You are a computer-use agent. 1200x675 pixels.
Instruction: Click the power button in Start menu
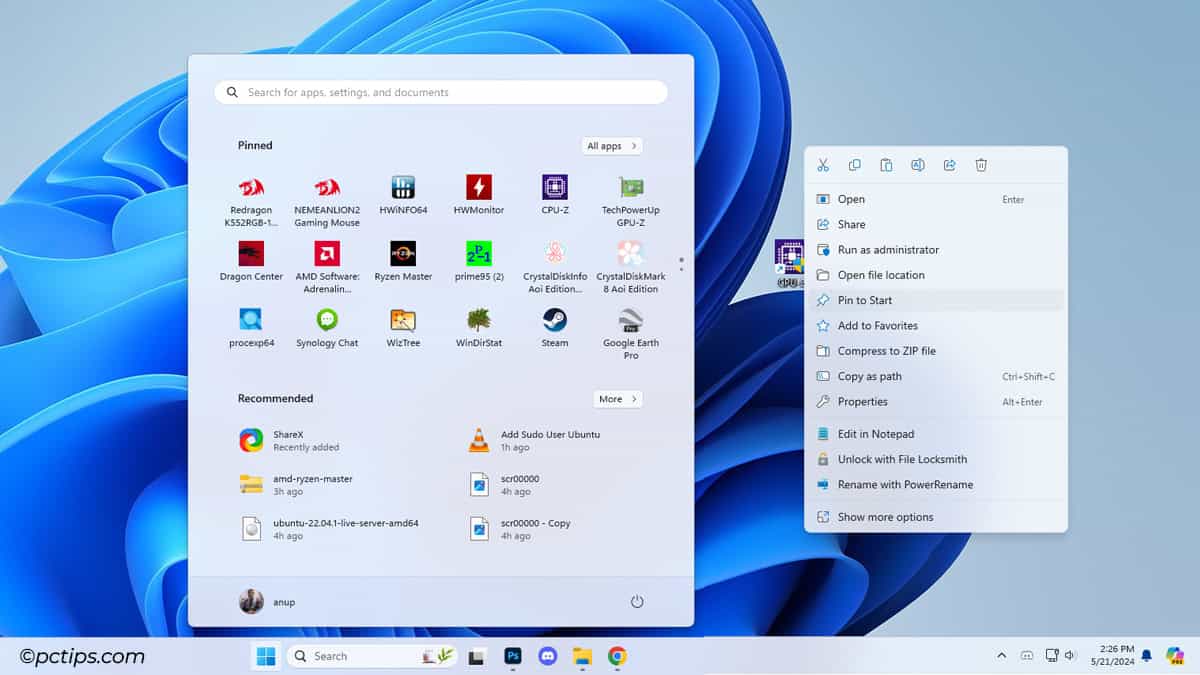tap(637, 602)
